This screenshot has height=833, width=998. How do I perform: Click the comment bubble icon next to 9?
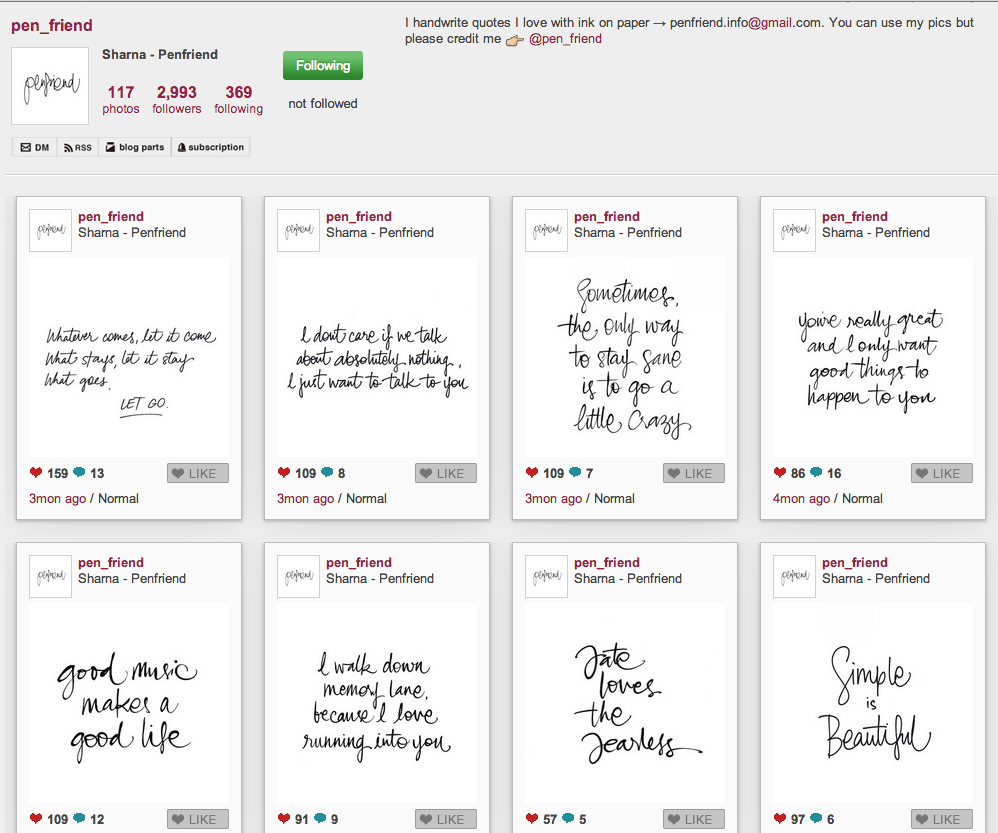321,818
